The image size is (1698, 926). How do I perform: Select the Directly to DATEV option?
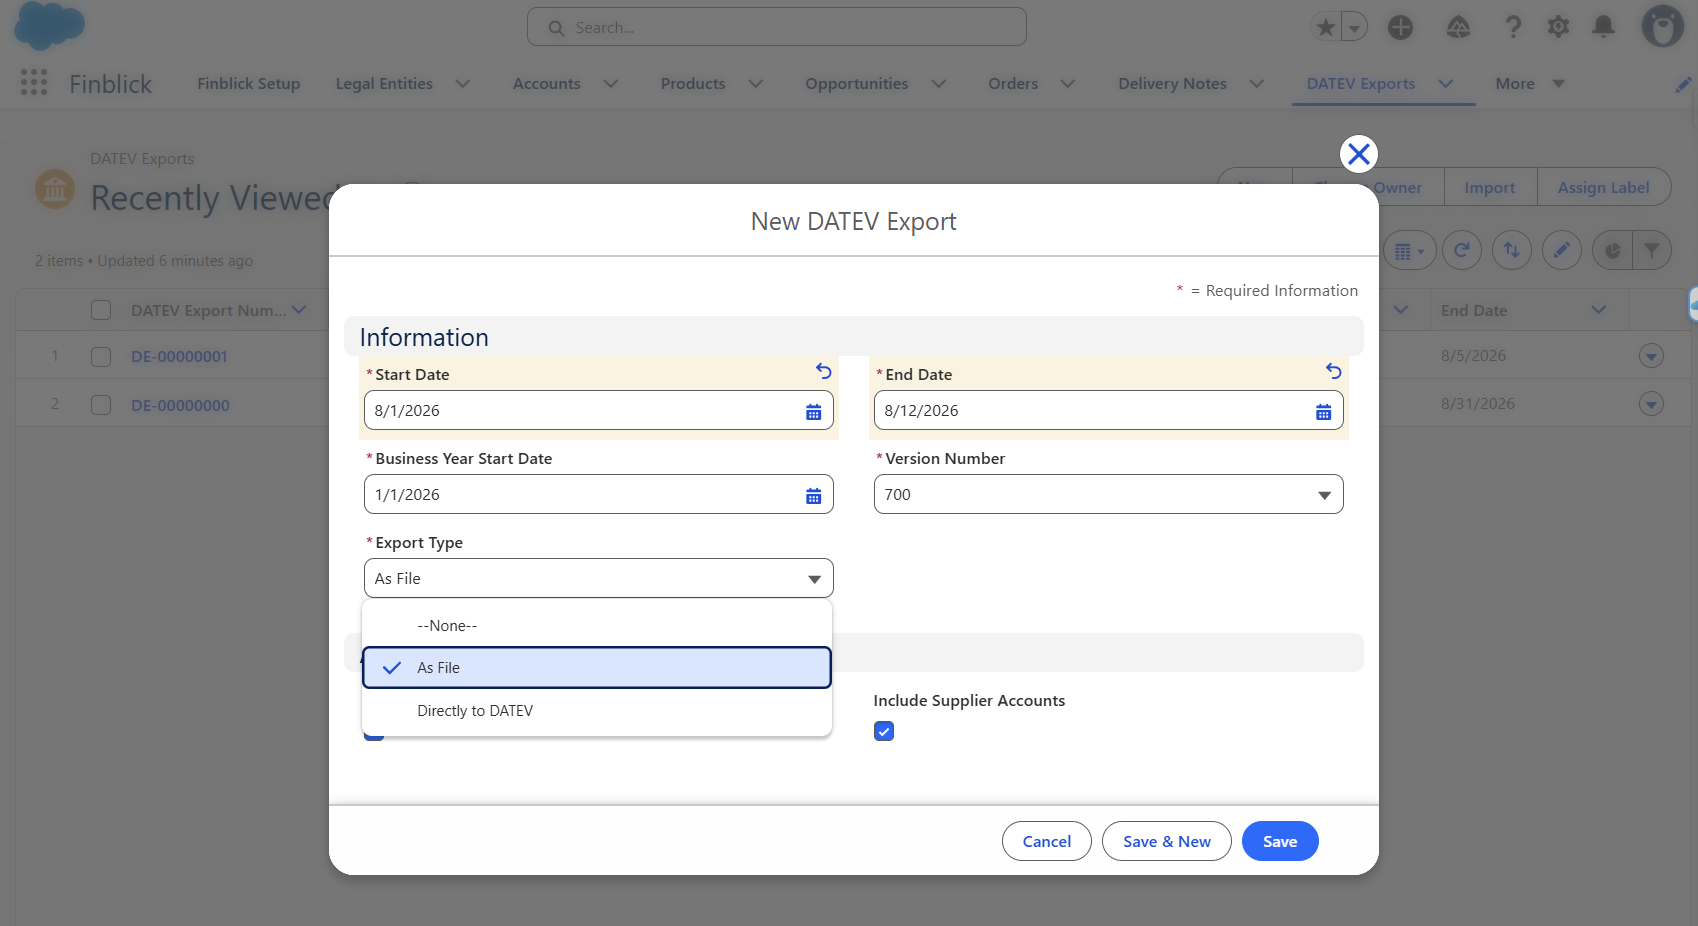tap(597, 711)
